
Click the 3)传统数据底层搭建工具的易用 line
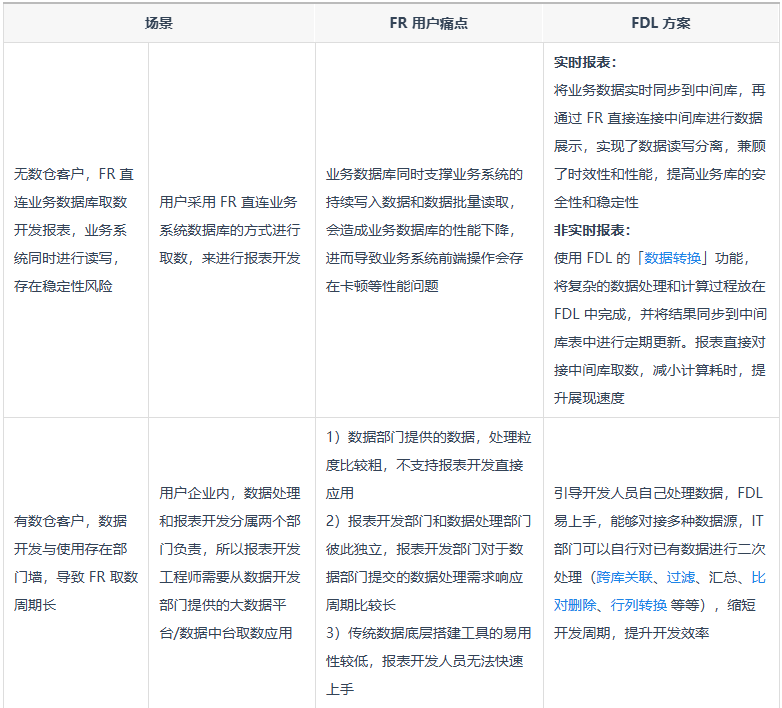click(428, 633)
